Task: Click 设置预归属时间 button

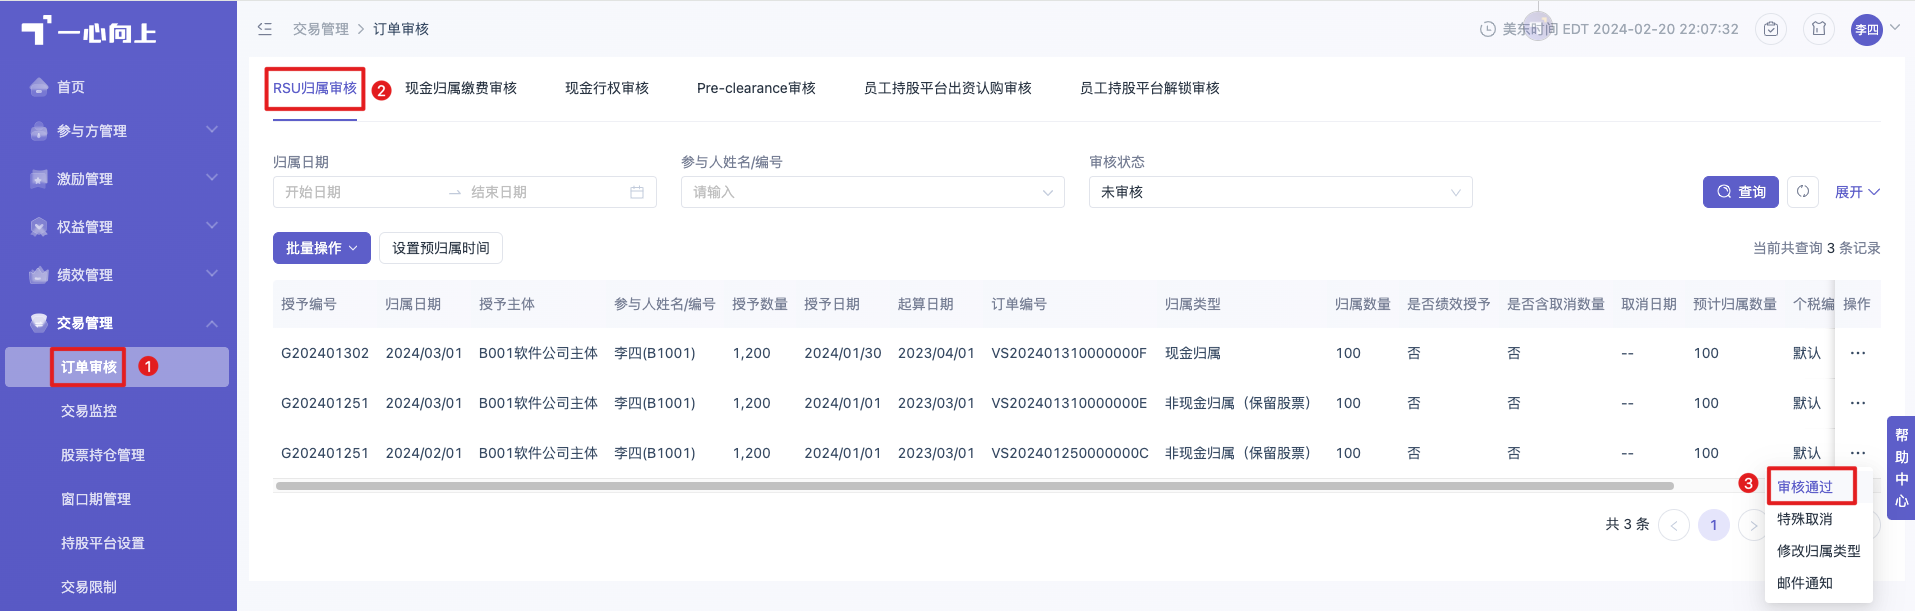Action: (441, 248)
